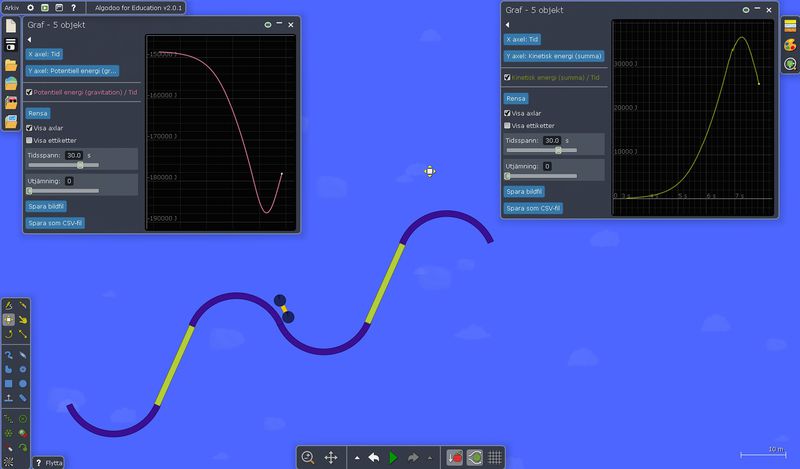Uncheck Visa axlar in right graph window
800x469 pixels.
(508, 113)
